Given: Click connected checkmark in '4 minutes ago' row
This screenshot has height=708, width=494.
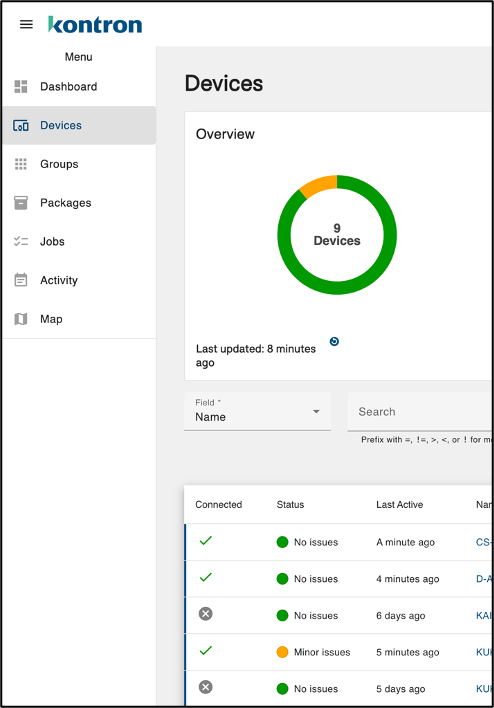Looking at the screenshot, I should pos(205,577).
